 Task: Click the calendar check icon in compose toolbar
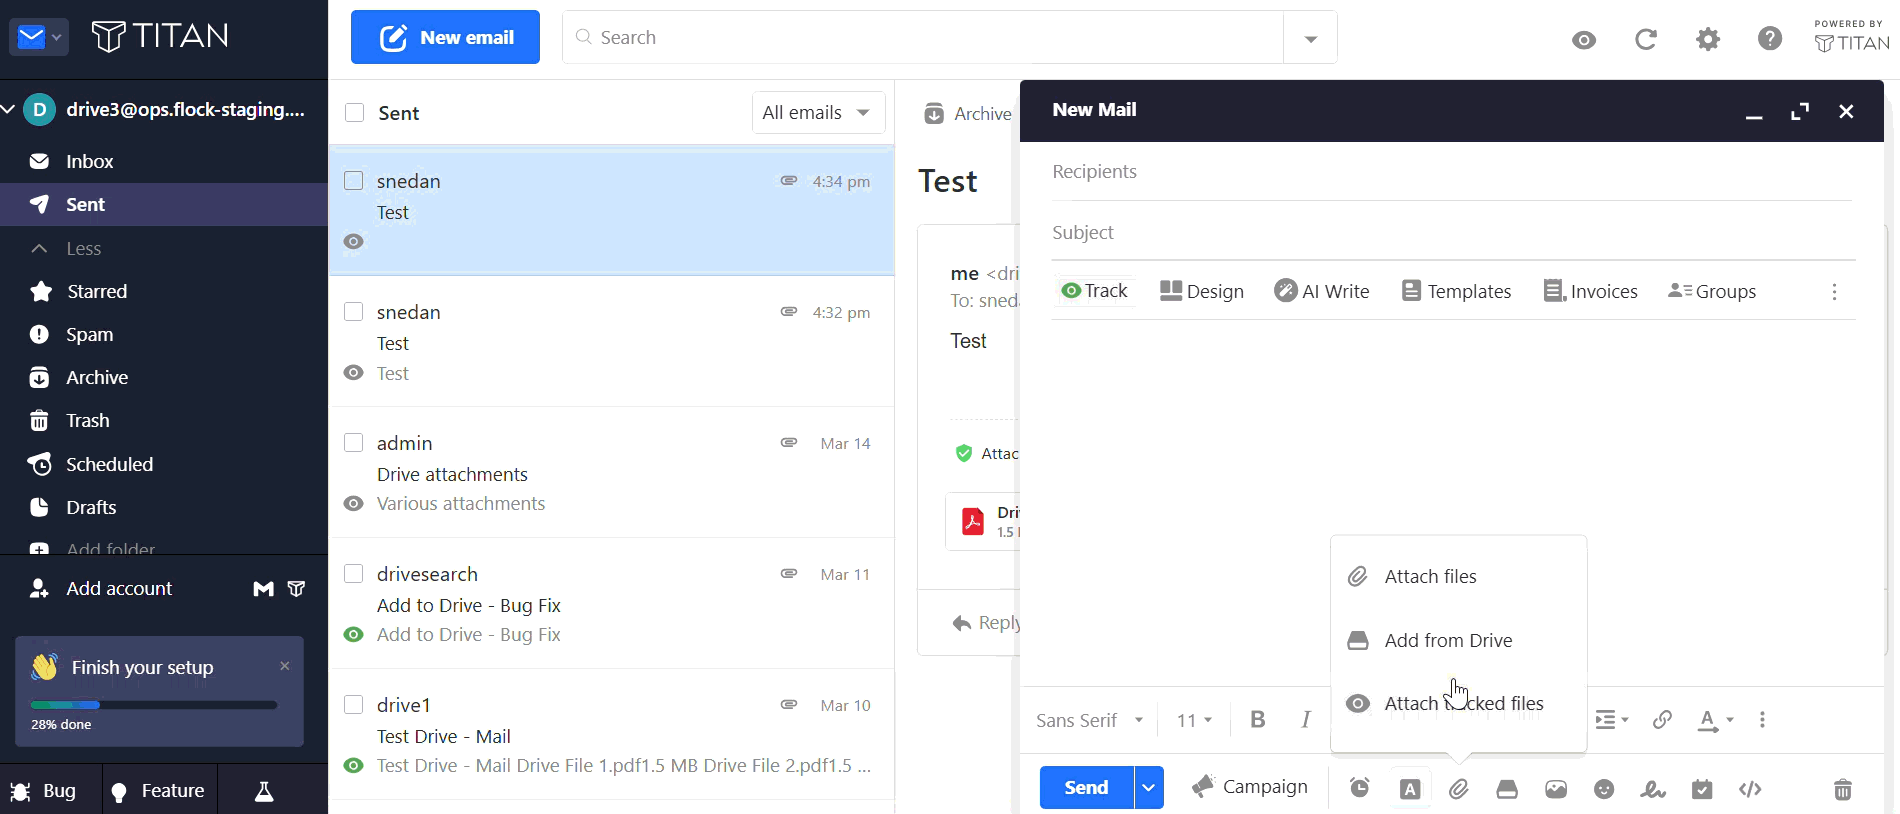1702,789
